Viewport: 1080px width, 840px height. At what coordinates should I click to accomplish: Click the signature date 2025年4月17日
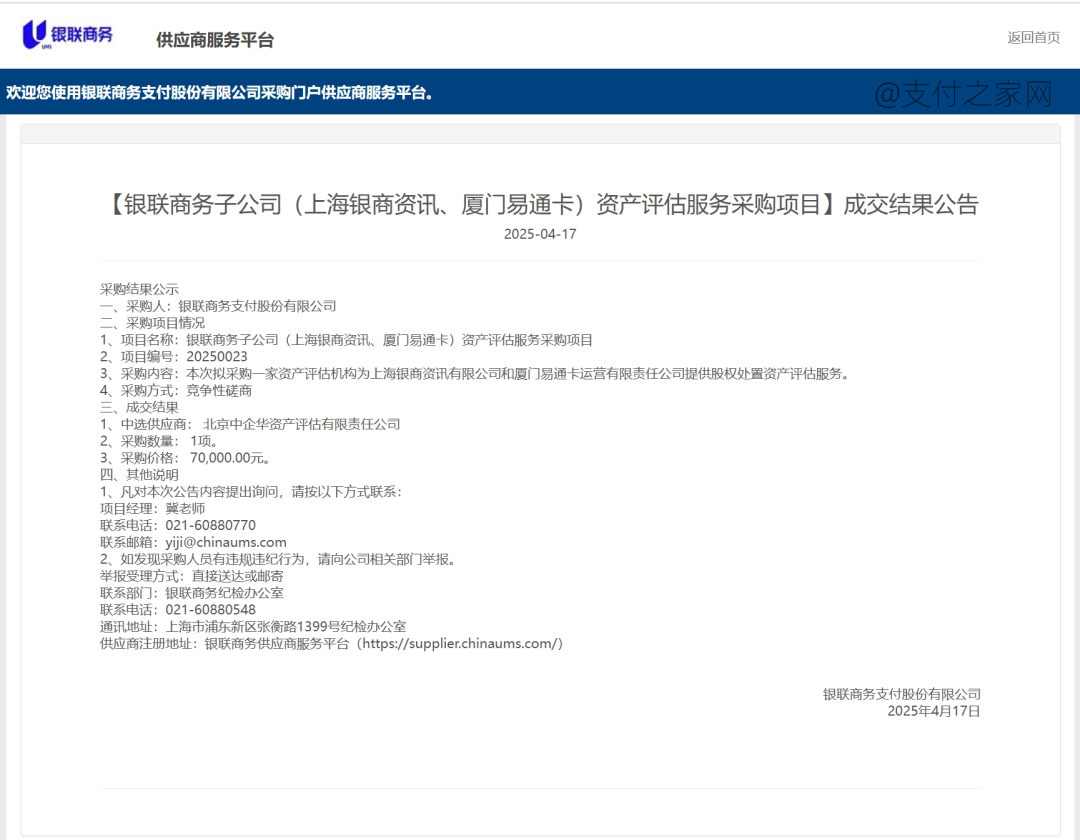[933, 711]
